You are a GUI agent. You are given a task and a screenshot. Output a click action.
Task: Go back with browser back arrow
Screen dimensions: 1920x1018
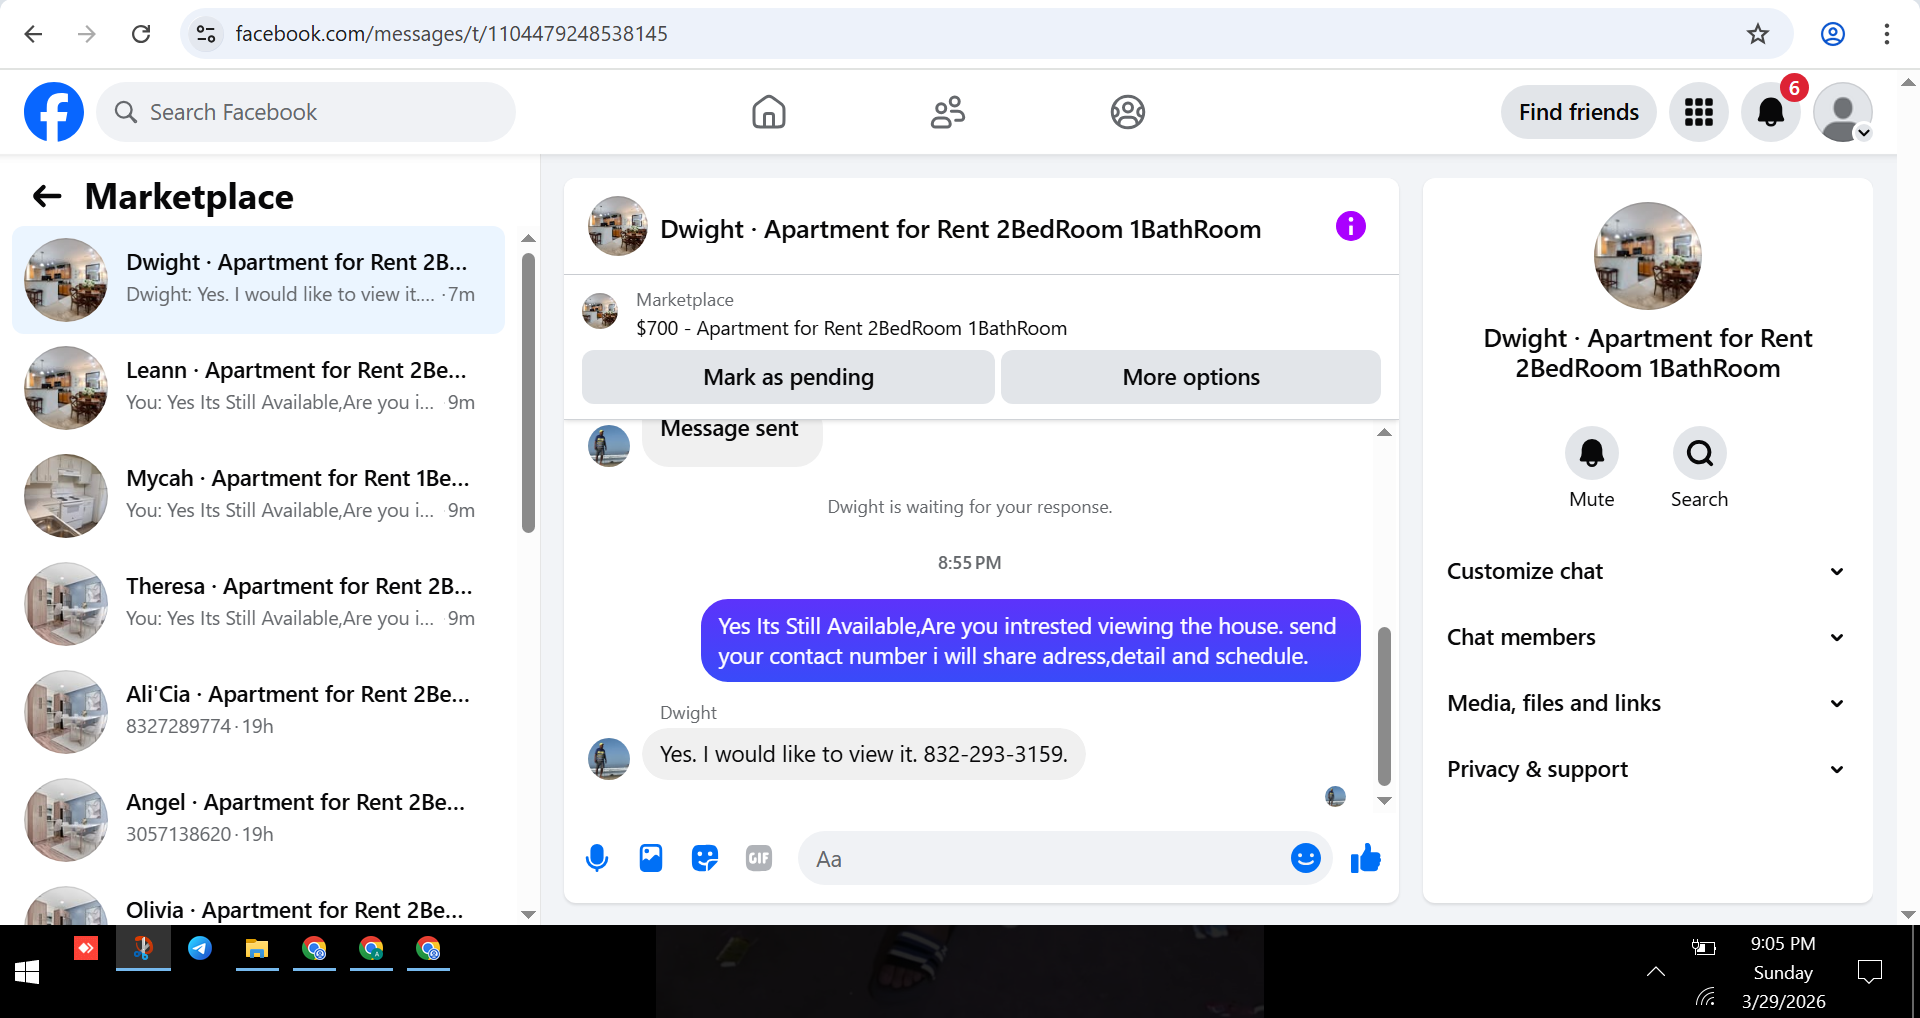tap(33, 34)
